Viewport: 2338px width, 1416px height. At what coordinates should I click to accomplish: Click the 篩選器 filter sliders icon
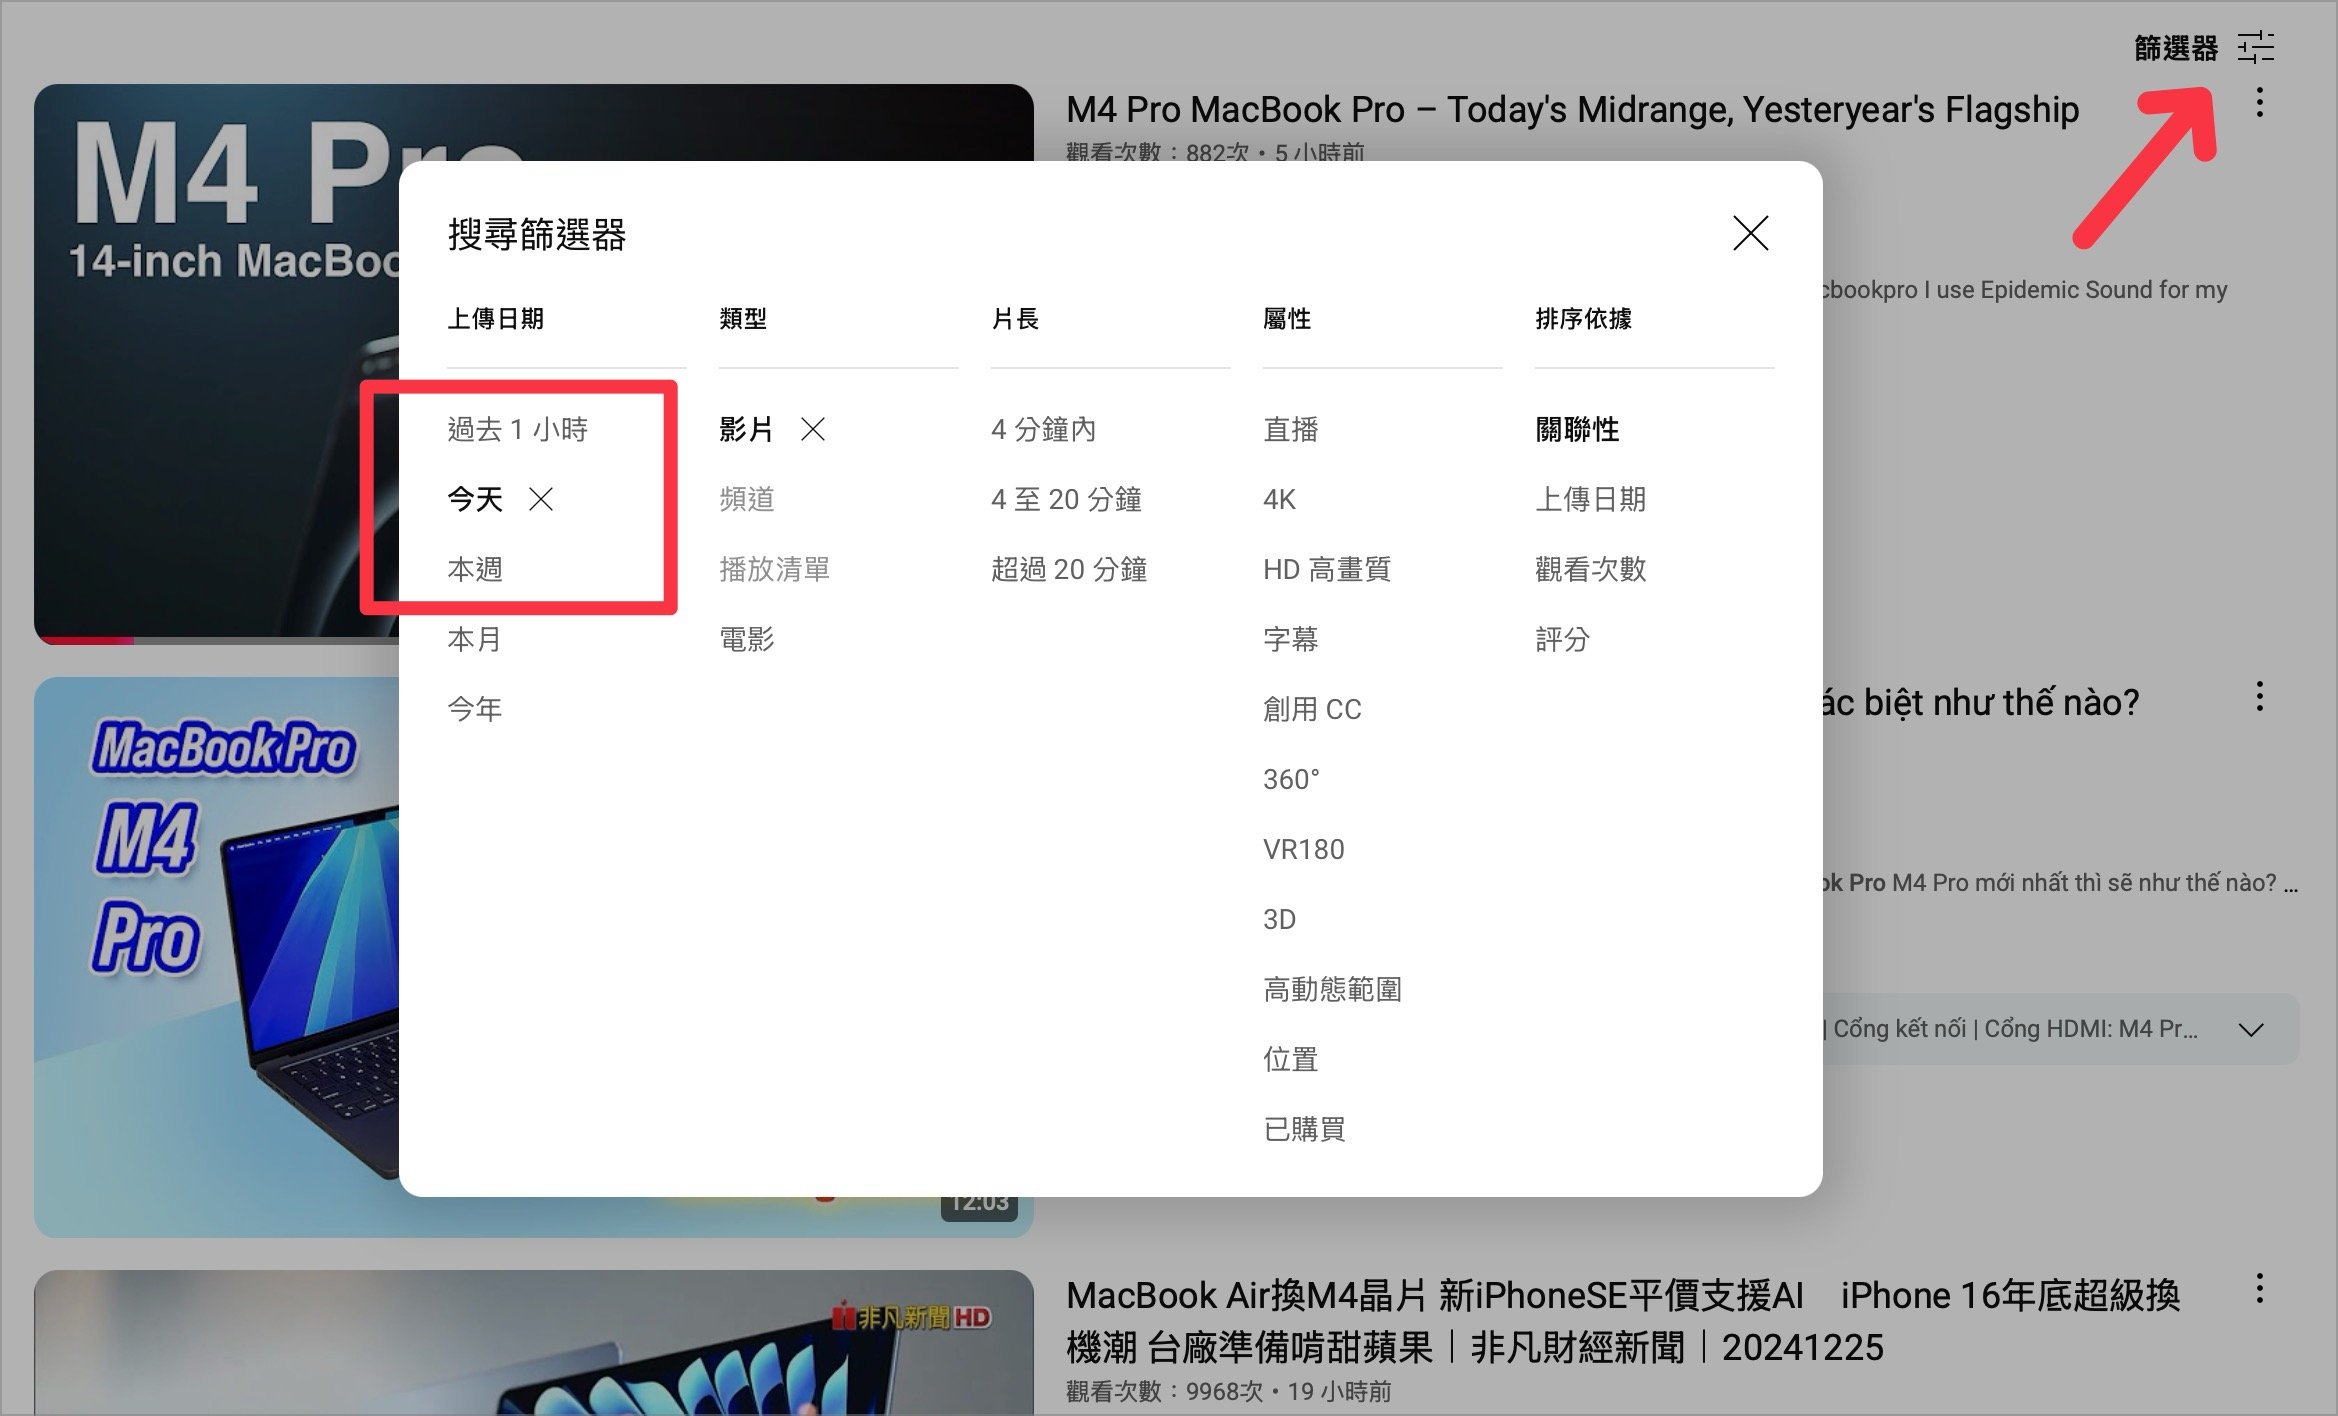pos(2256,47)
